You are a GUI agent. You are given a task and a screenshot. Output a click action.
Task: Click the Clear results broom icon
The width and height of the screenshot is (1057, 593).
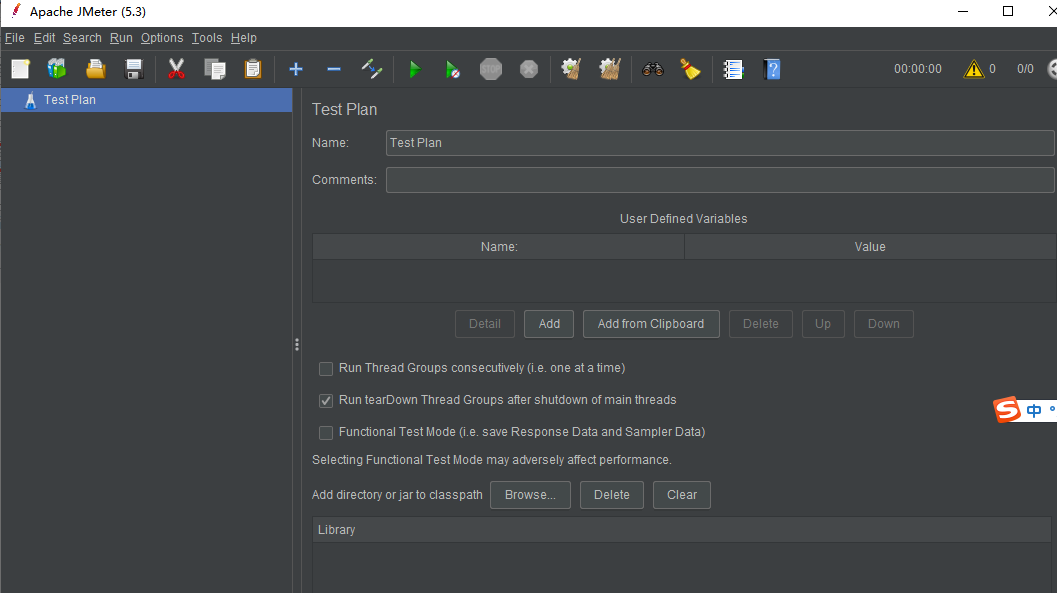(x=571, y=69)
